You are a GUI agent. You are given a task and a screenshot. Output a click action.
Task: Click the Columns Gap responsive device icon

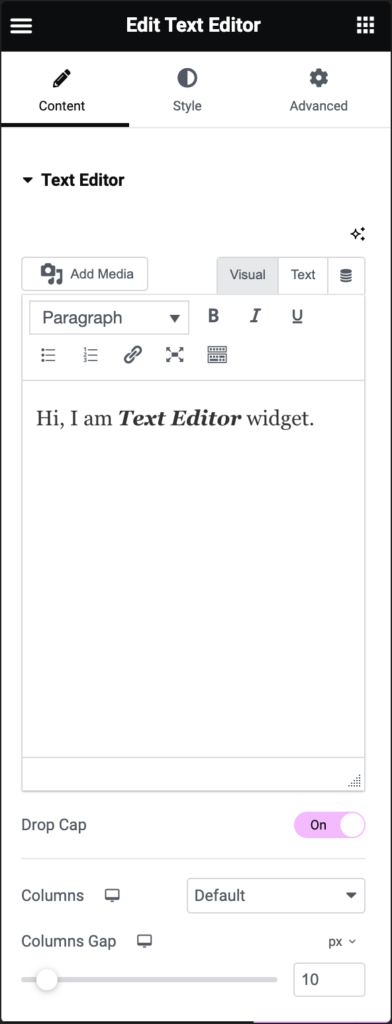click(144, 941)
